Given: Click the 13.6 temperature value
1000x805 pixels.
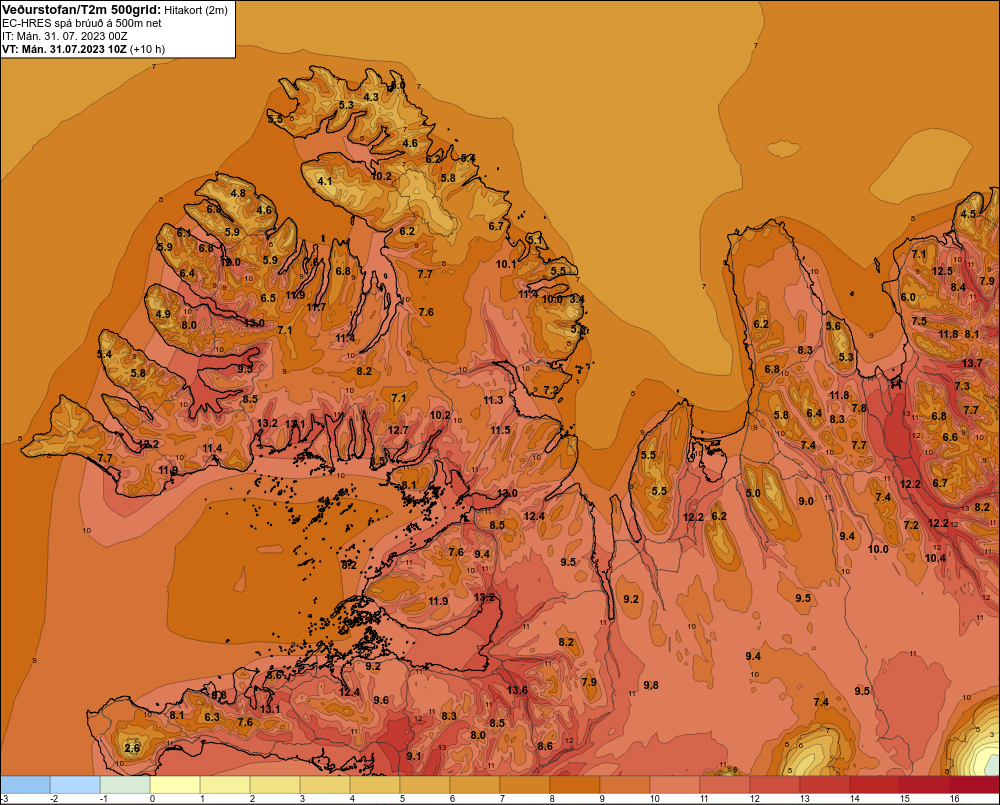Looking at the screenshot, I should pos(517,690).
